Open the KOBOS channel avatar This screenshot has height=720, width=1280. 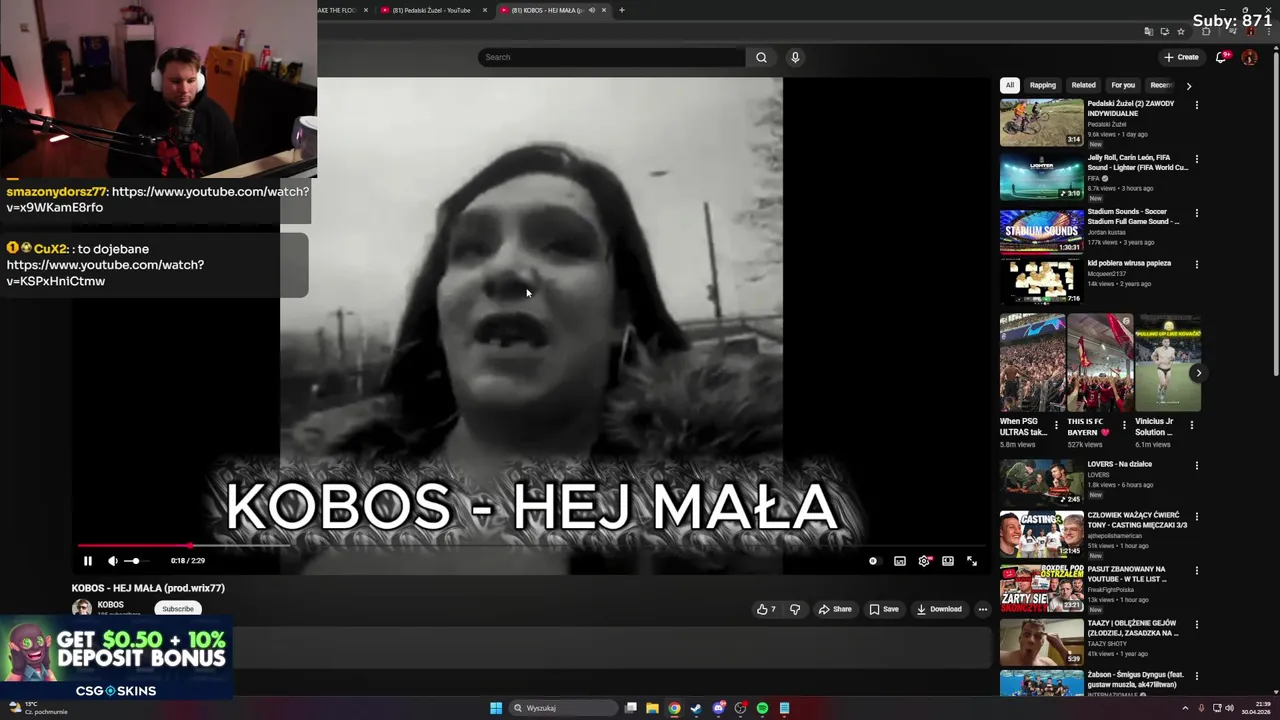tap(82, 608)
